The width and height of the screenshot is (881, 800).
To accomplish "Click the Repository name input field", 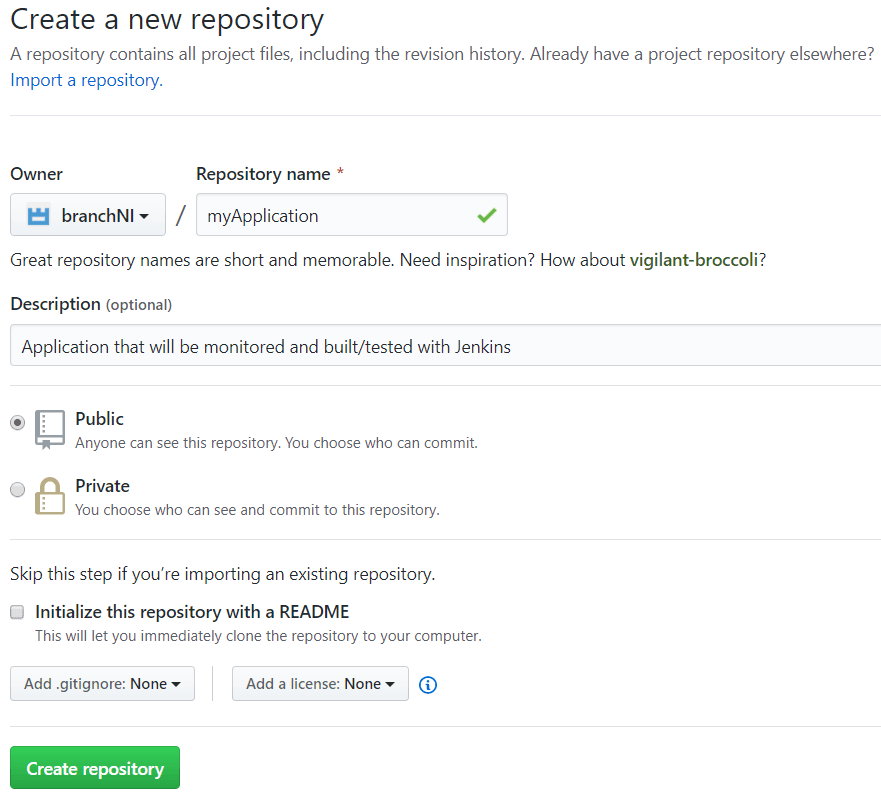I will click(350, 214).
